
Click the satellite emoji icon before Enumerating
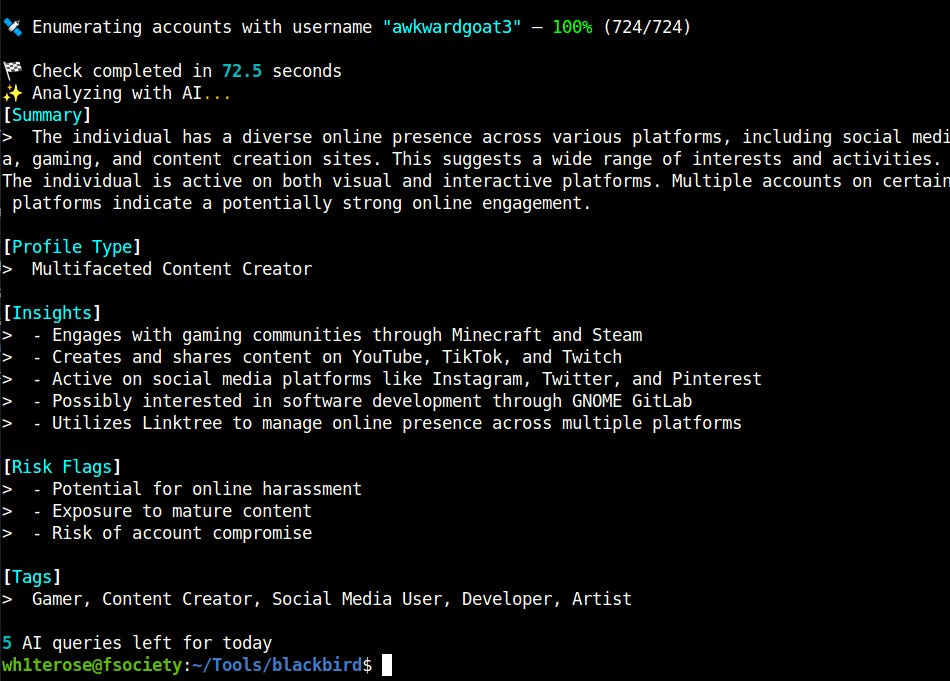tap(12, 27)
